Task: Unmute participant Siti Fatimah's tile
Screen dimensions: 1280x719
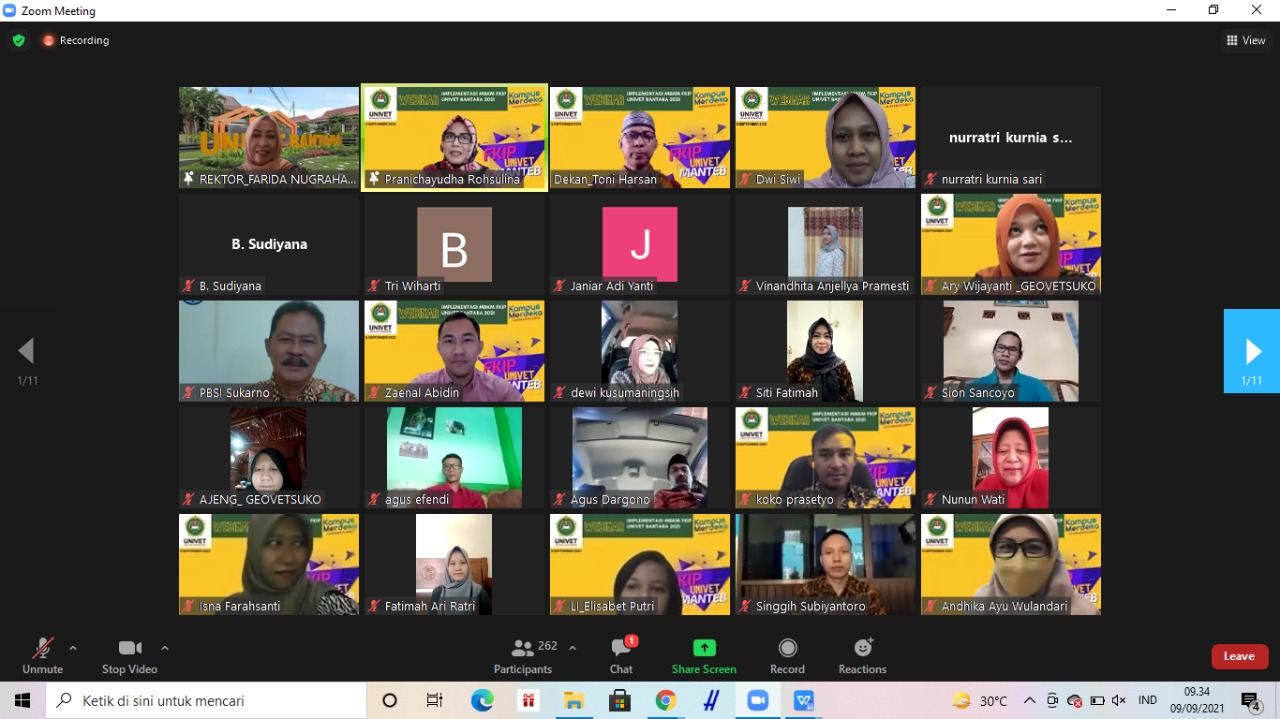Action: 744,392
